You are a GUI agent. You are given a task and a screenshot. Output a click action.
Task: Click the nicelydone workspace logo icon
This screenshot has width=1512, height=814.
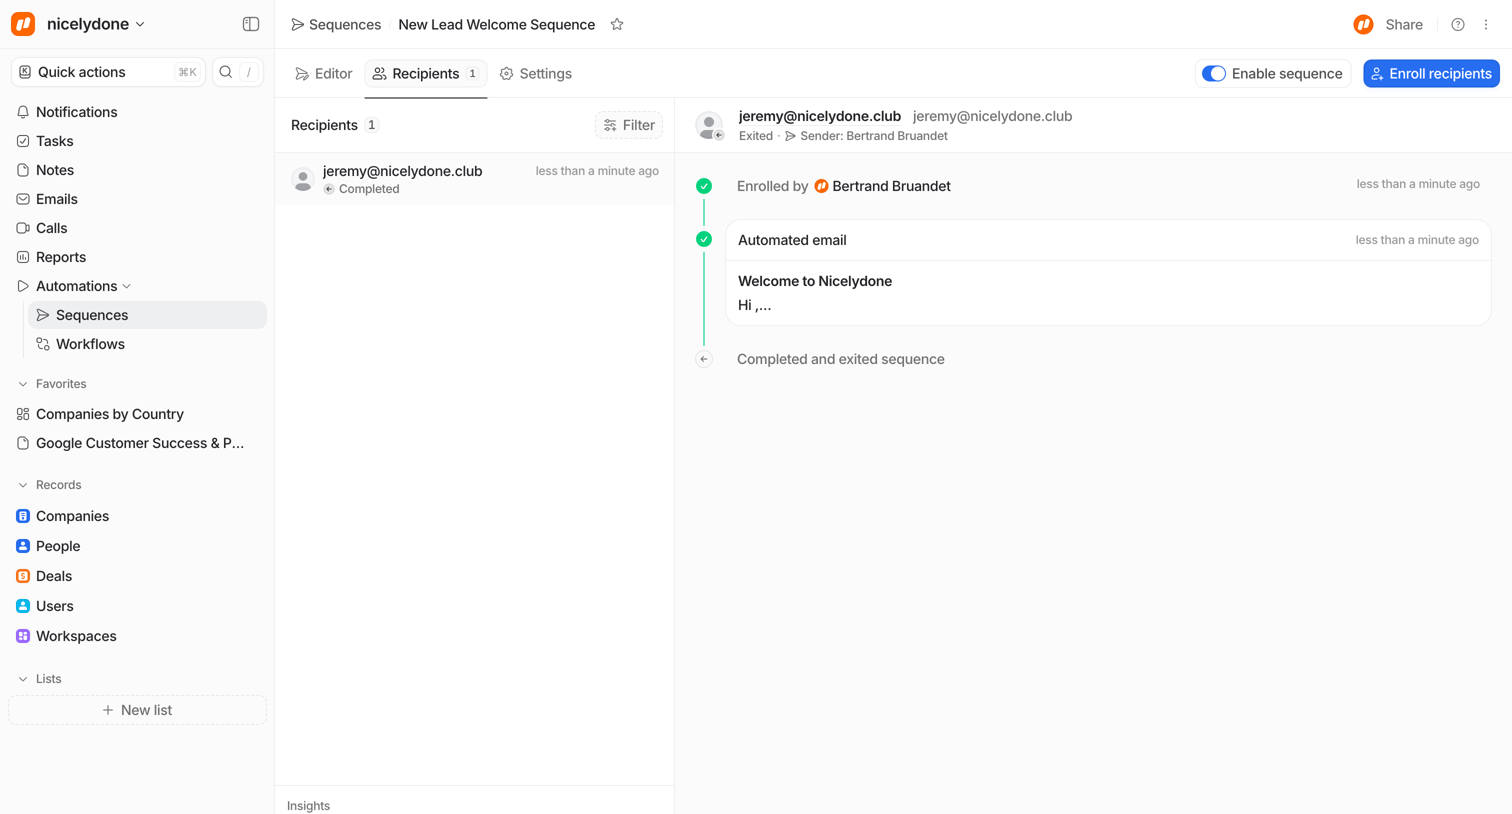click(23, 24)
